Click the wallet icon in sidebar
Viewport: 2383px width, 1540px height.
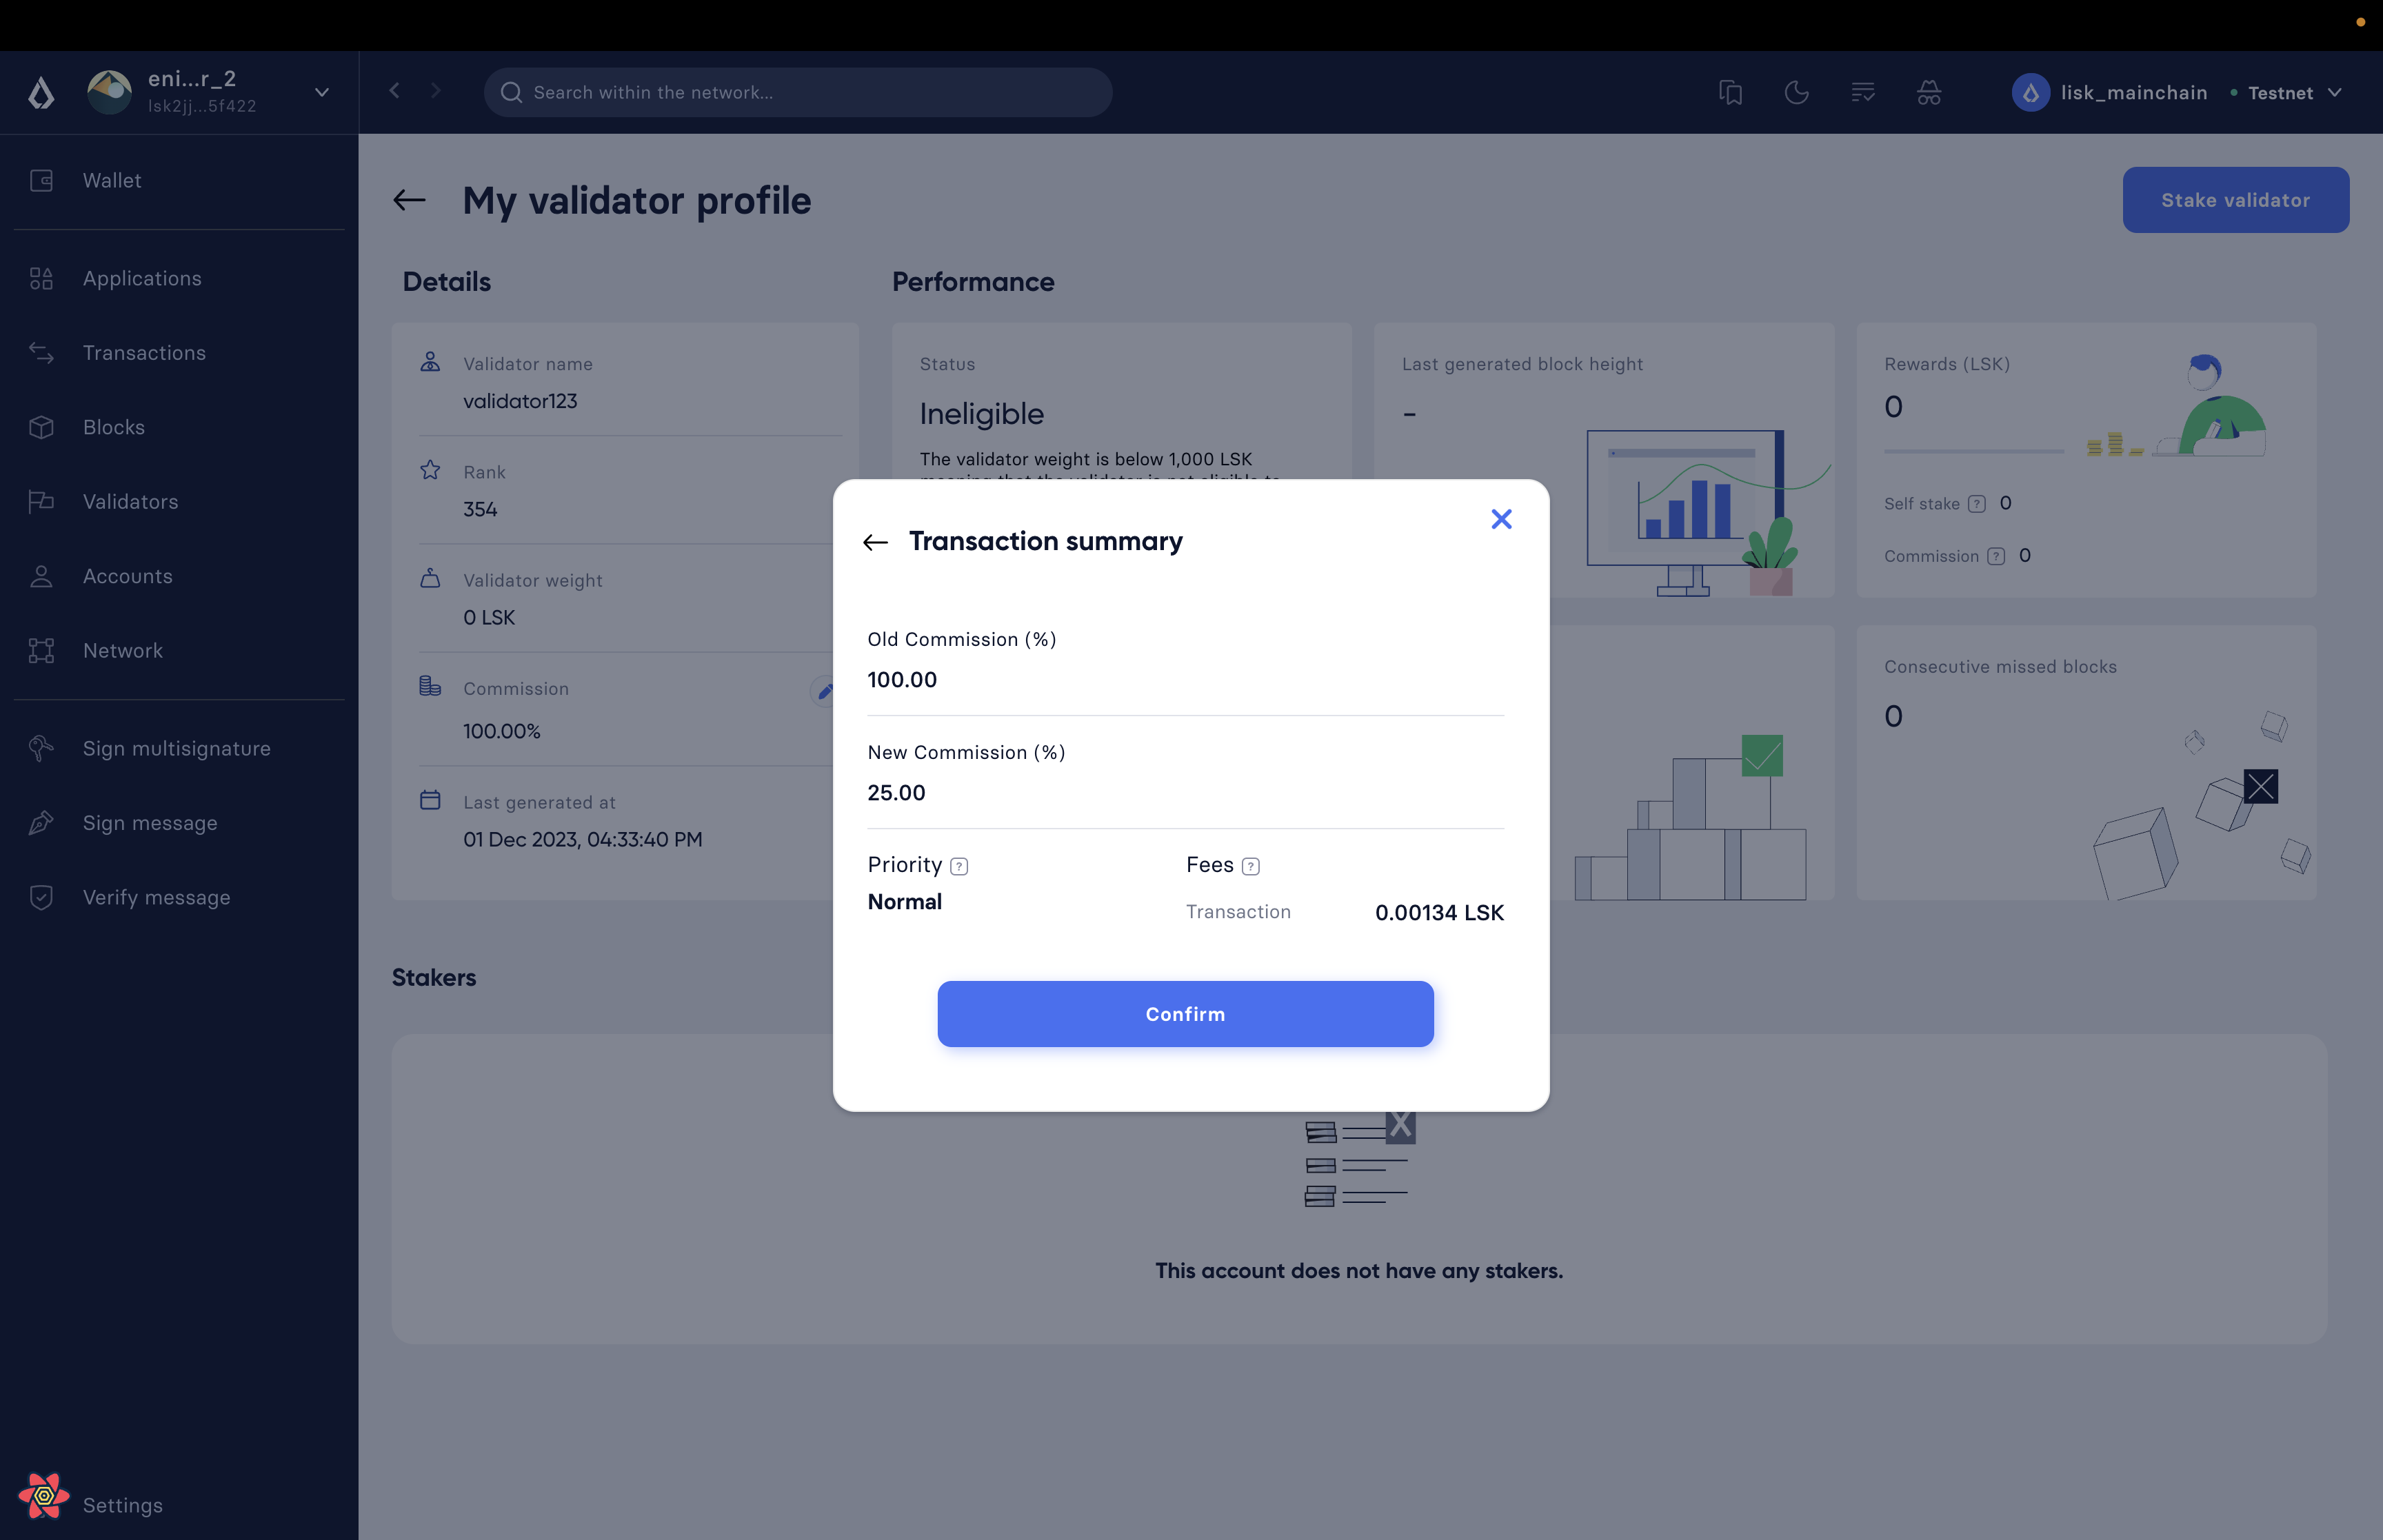pyautogui.click(x=41, y=179)
